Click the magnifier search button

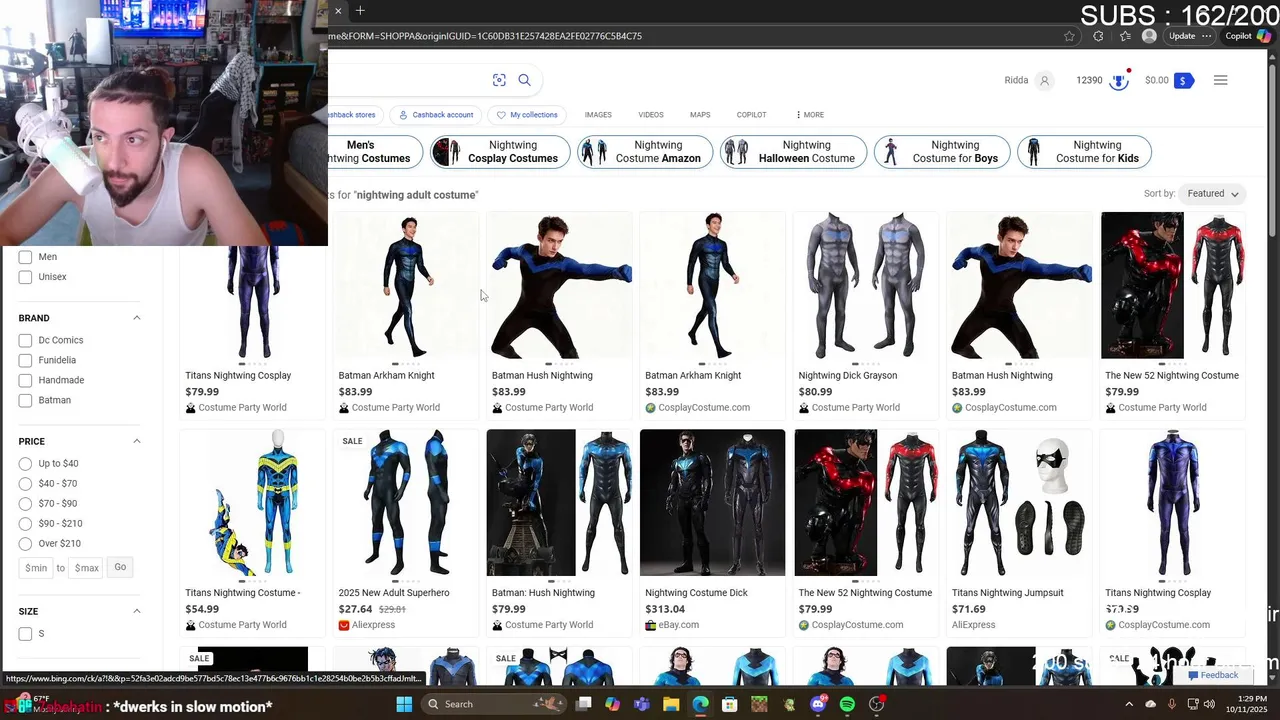click(x=524, y=80)
